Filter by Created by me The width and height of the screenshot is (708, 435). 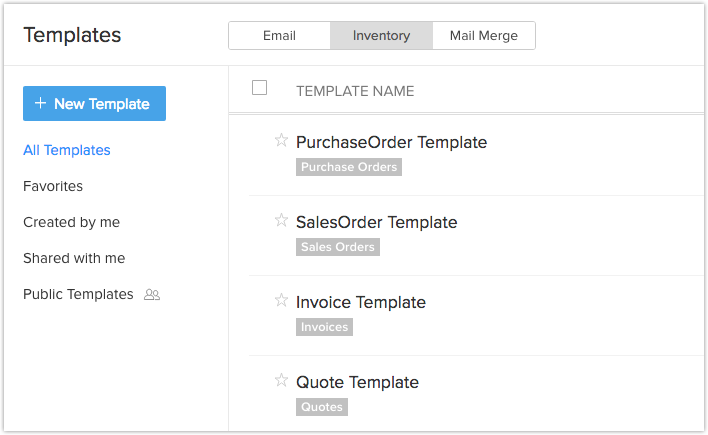coord(71,222)
